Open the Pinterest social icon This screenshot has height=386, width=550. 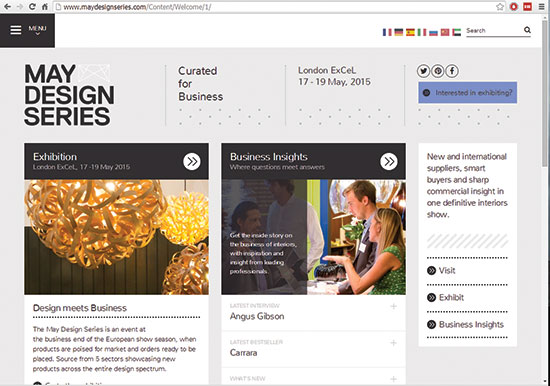tap(438, 71)
